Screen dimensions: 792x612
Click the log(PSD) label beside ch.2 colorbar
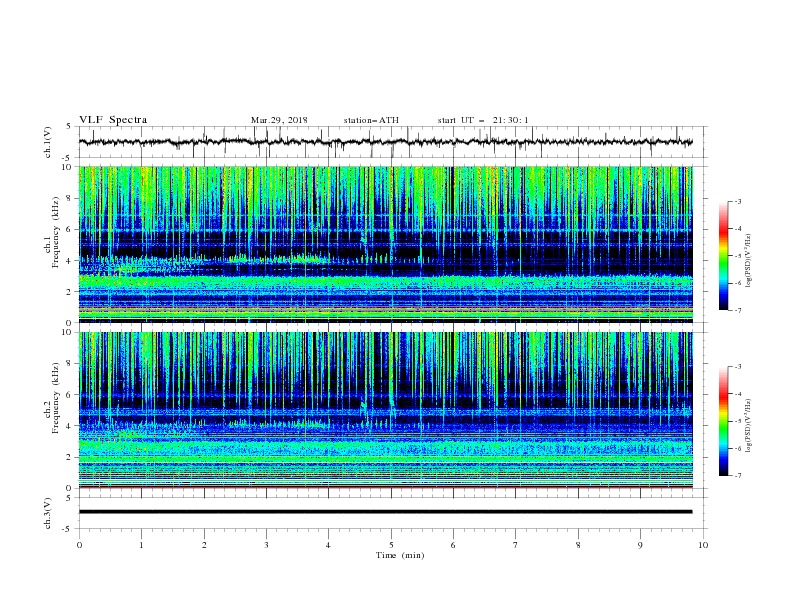pyautogui.click(x=750, y=426)
